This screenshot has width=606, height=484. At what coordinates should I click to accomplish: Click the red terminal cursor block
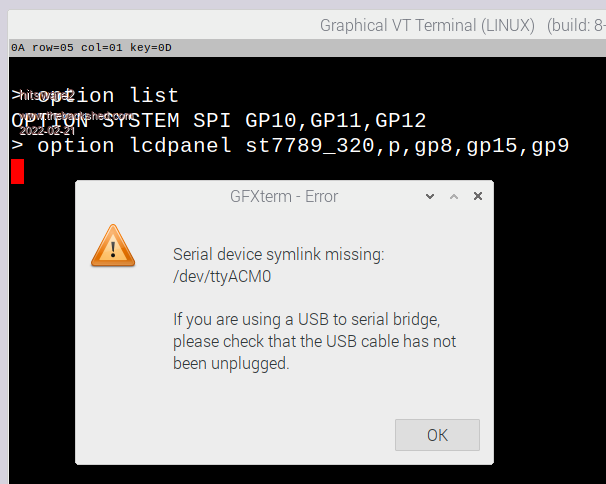pos(17,171)
